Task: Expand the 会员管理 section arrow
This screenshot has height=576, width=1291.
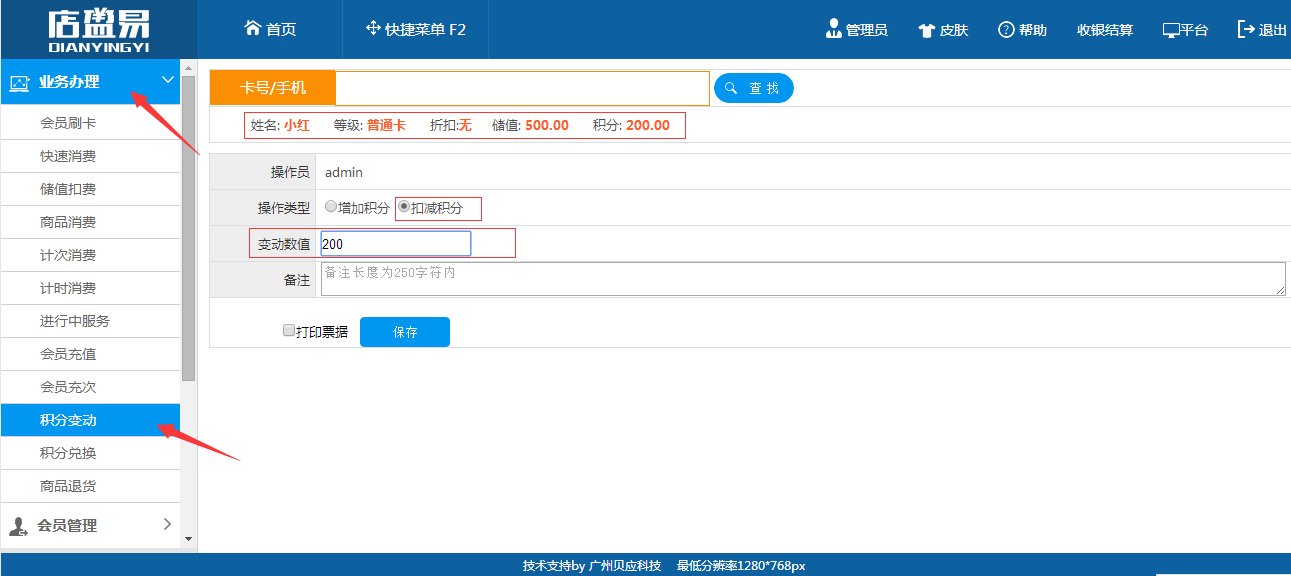Action: [167, 524]
